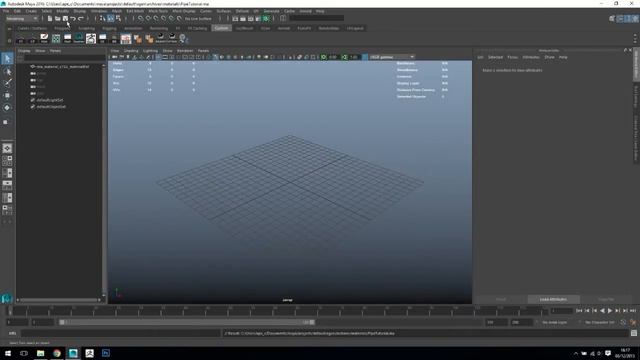
Task: Click the Save Scene disk icon
Action: click(65, 18)
